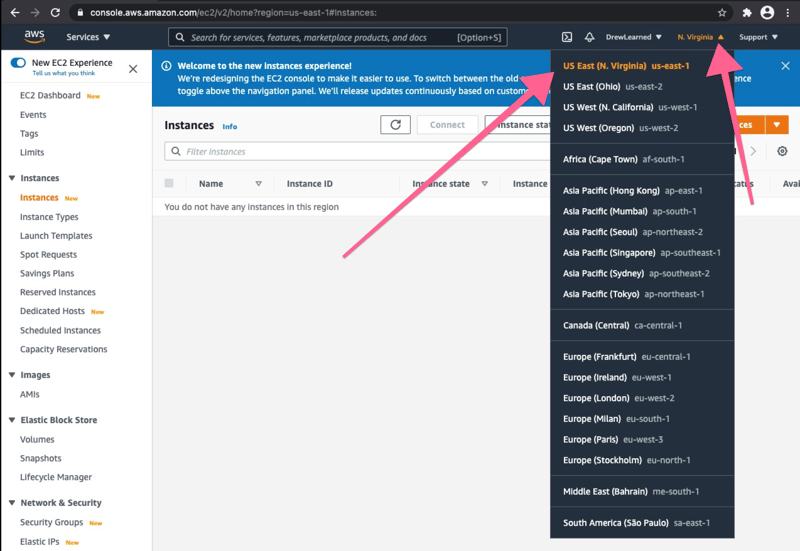Open the browser extensions puzzle icon
The width and height of the screenshot is (800, 551).
tap(747, 13)
